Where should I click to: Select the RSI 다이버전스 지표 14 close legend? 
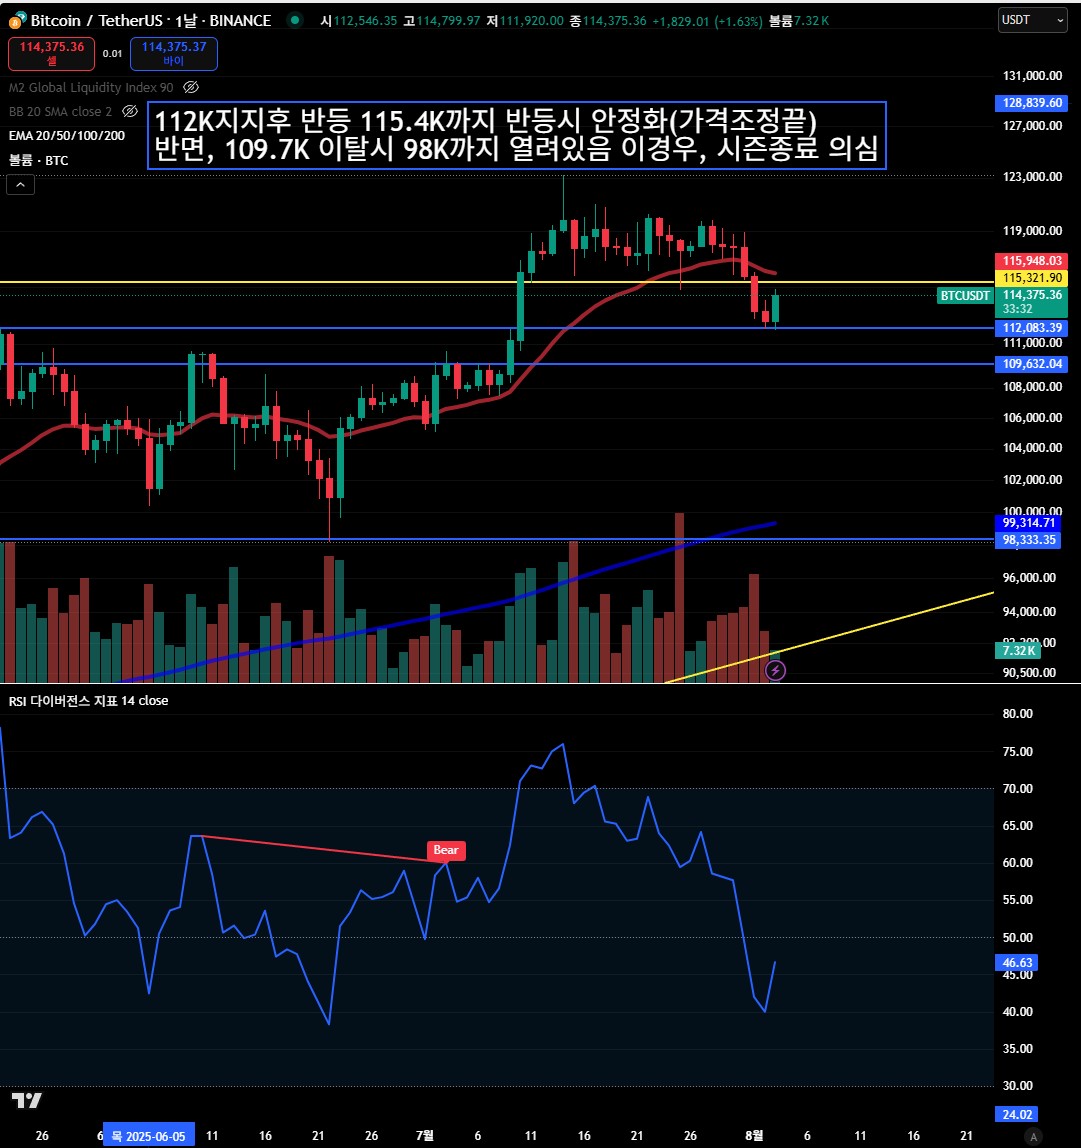88,701
